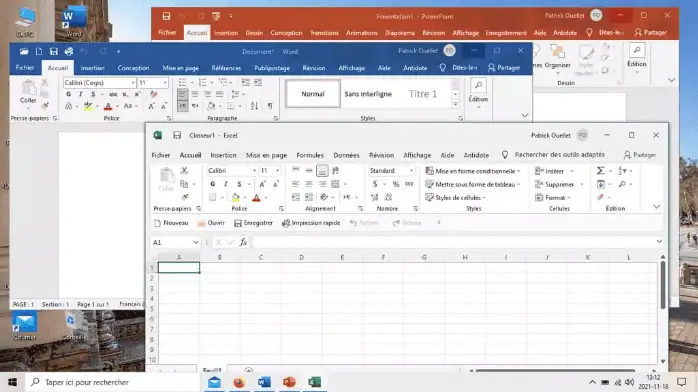This screenshot has width=698, height=392.
Task: Select the Excel format painter brush
Action: 185,197
